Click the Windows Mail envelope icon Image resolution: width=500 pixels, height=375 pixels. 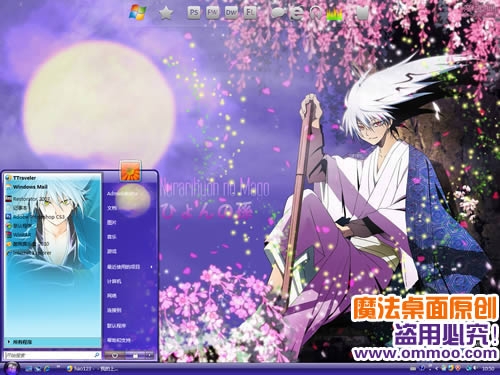9,187
